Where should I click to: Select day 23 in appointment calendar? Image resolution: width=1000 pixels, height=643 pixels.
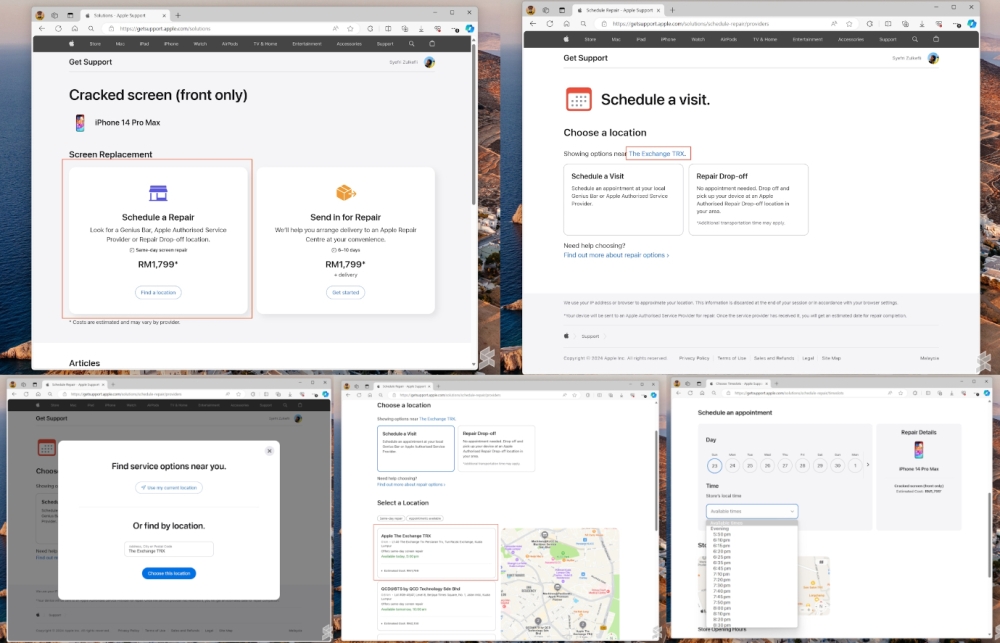(714, 466)
